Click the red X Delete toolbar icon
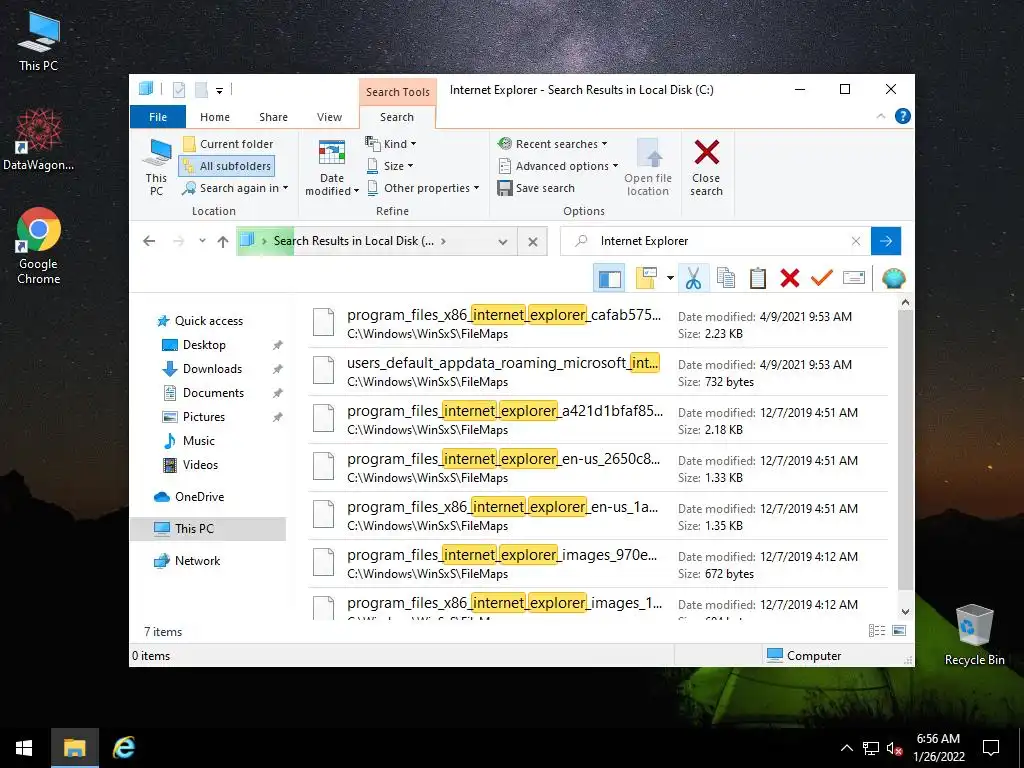Image resolution: width=1024 pixels, height=768 pixels. (x=790, y=278)
